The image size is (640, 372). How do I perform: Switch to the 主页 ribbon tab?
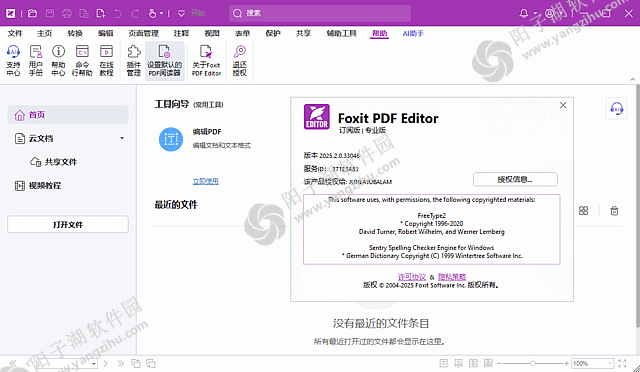point(44,33)
